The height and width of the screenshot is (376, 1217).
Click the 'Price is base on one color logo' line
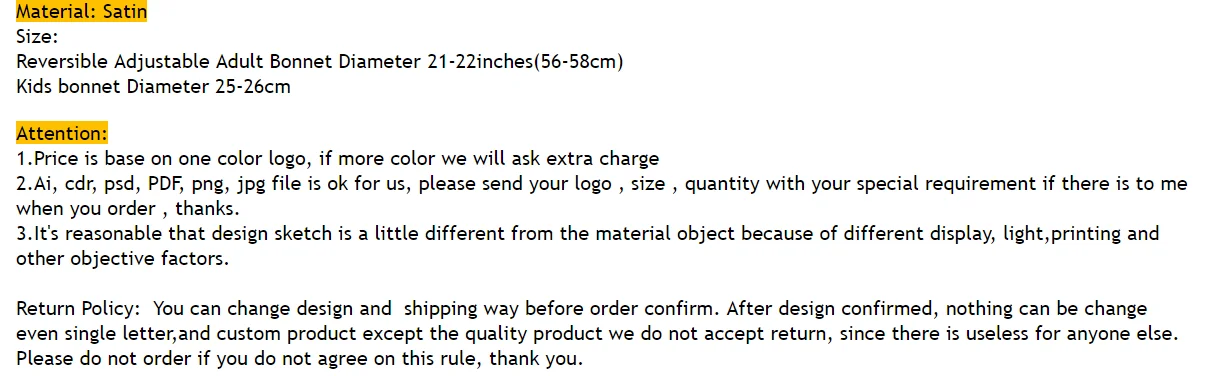coord(337,158)
